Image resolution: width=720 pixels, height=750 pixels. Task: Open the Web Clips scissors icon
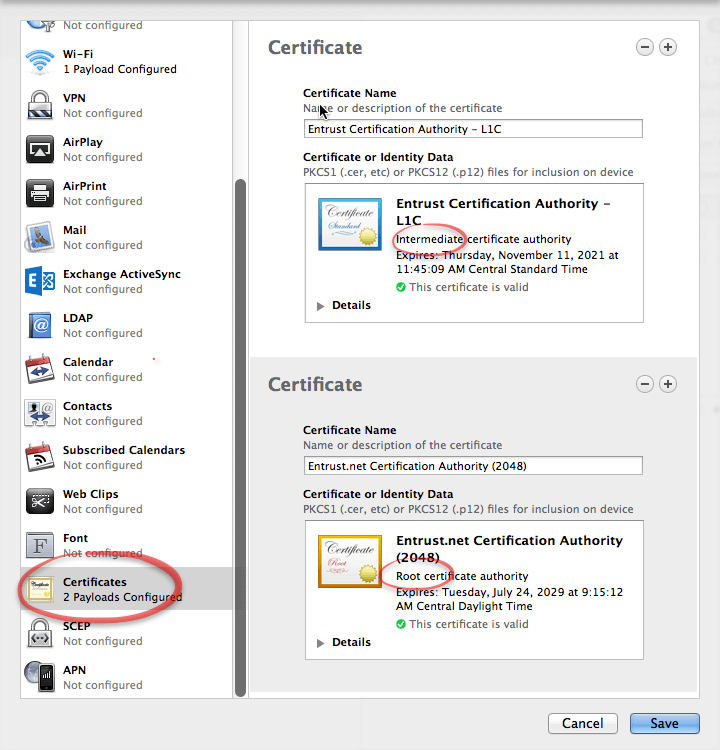[40, 501]
